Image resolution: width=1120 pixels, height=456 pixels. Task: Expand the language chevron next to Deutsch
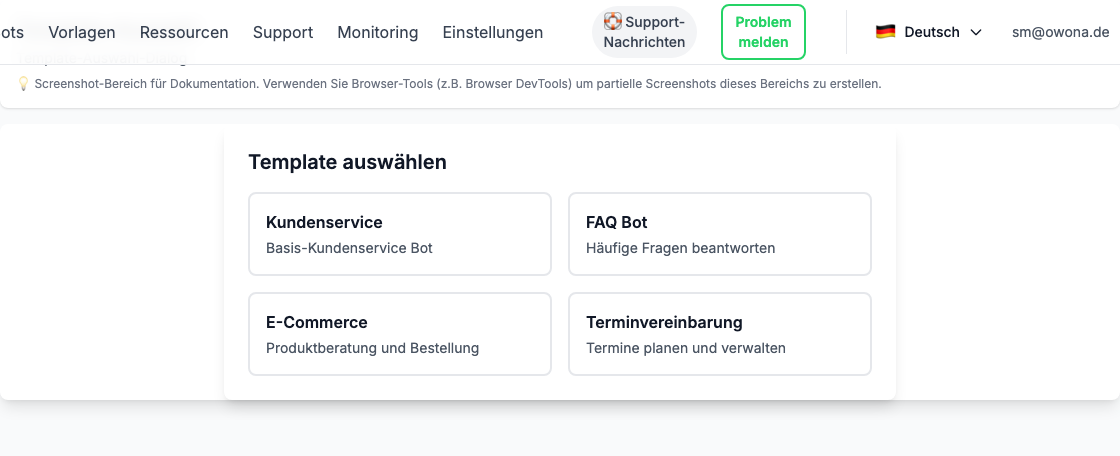click(976, 32)
